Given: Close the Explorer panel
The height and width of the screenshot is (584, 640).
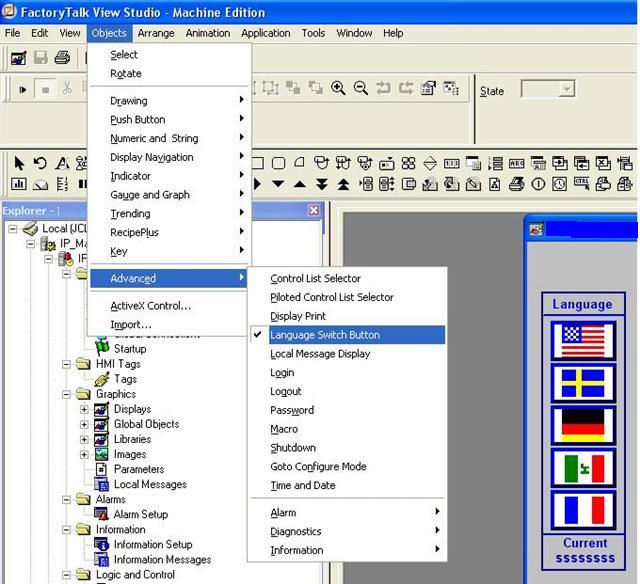Looking at the screenshot, I should 314,210.
